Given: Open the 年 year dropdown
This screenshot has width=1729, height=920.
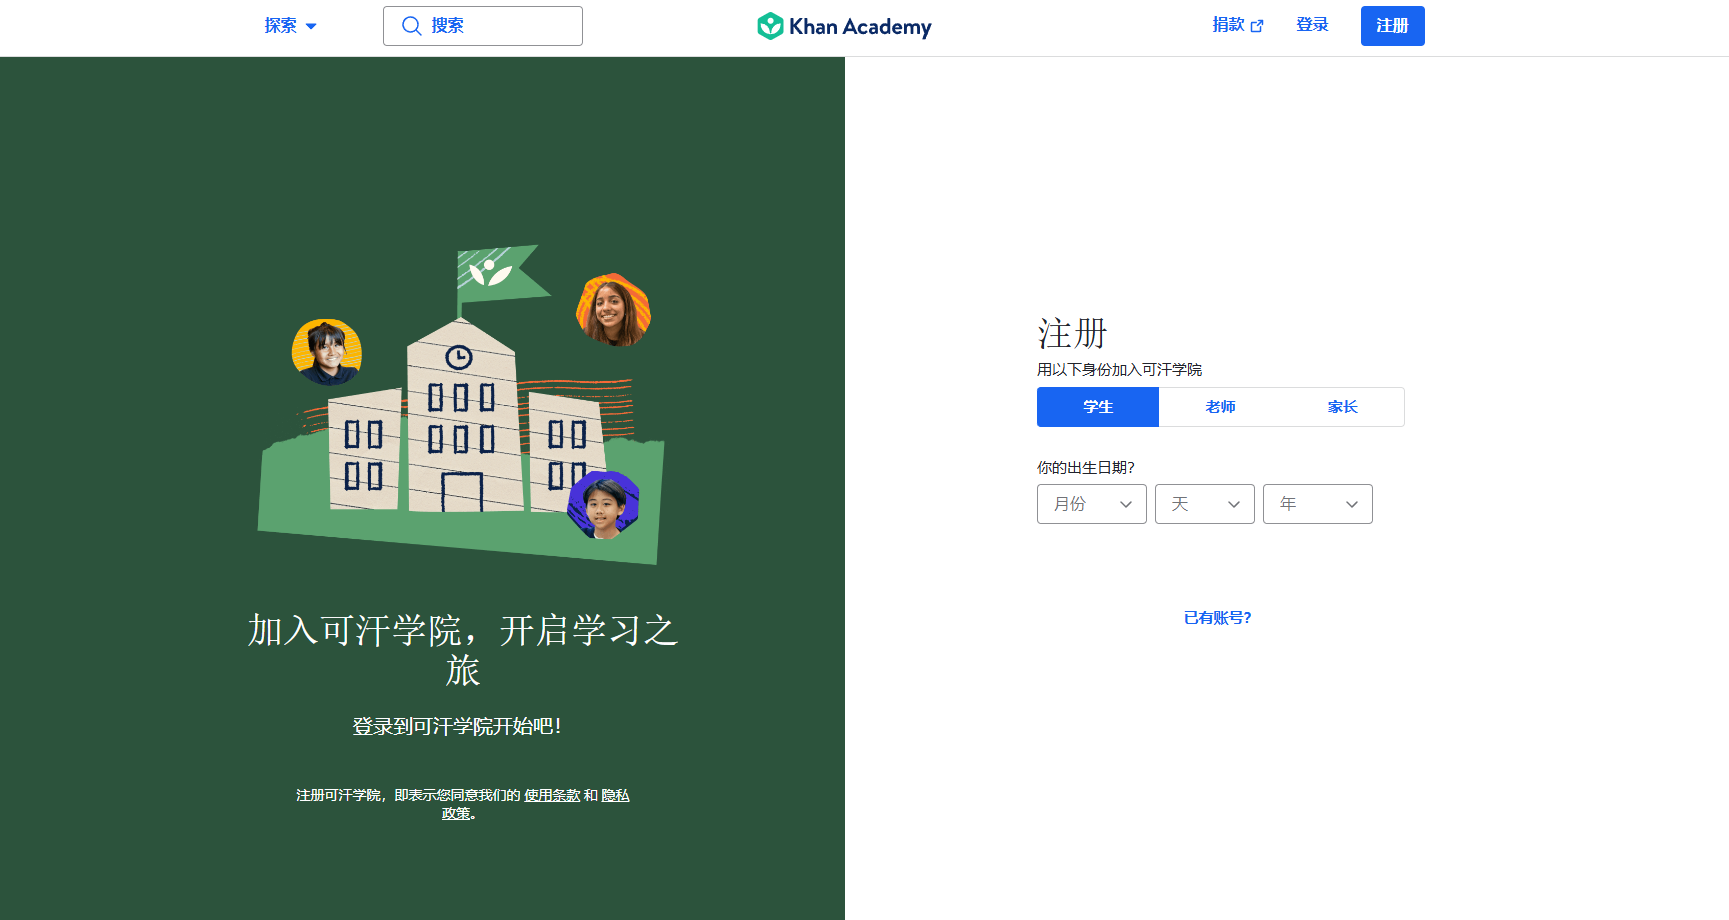Looking at the screenshot, I should (1318, 504).
